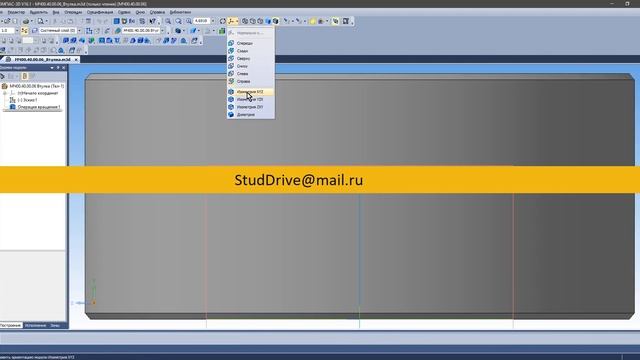Open the Окно menu
The width and height of the screenshot is (640, 360).
pyautogui.click(x=140, y=12)
